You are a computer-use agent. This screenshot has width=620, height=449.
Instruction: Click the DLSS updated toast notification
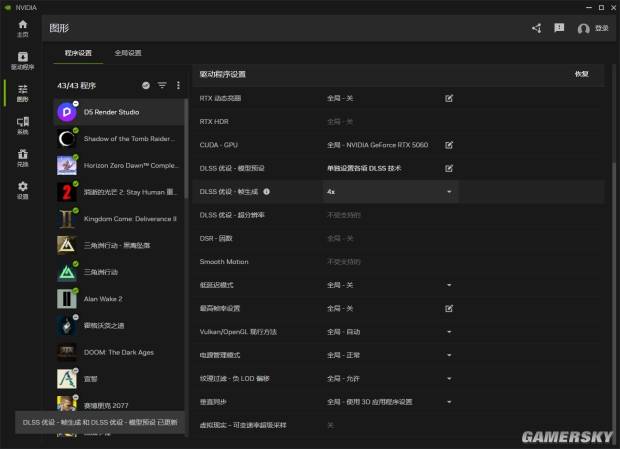pyautogui.click(x=100, y=422)
